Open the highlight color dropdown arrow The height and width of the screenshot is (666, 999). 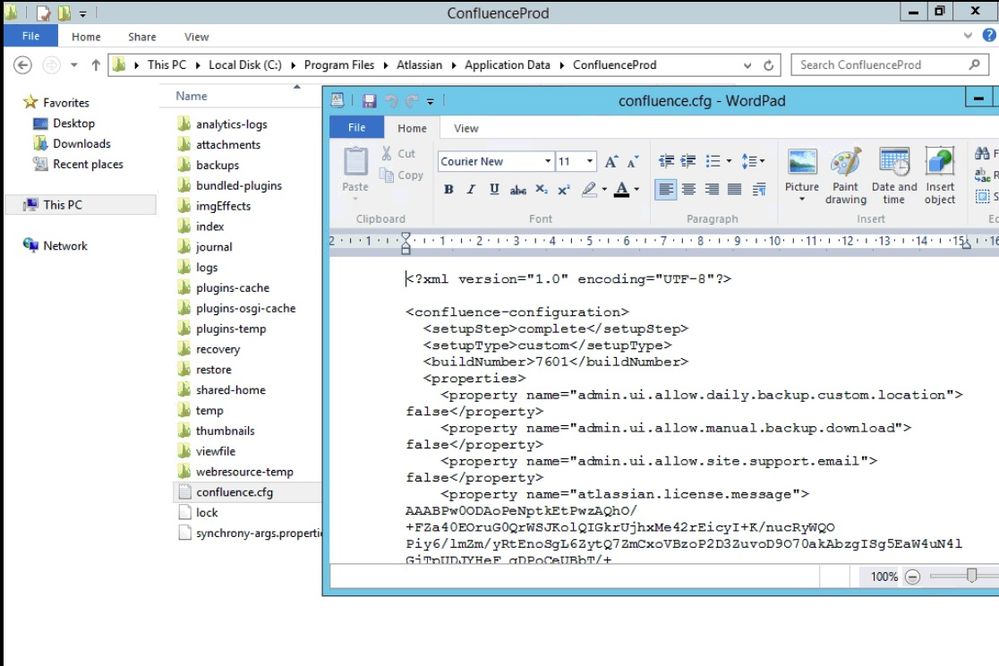point(604,189)
